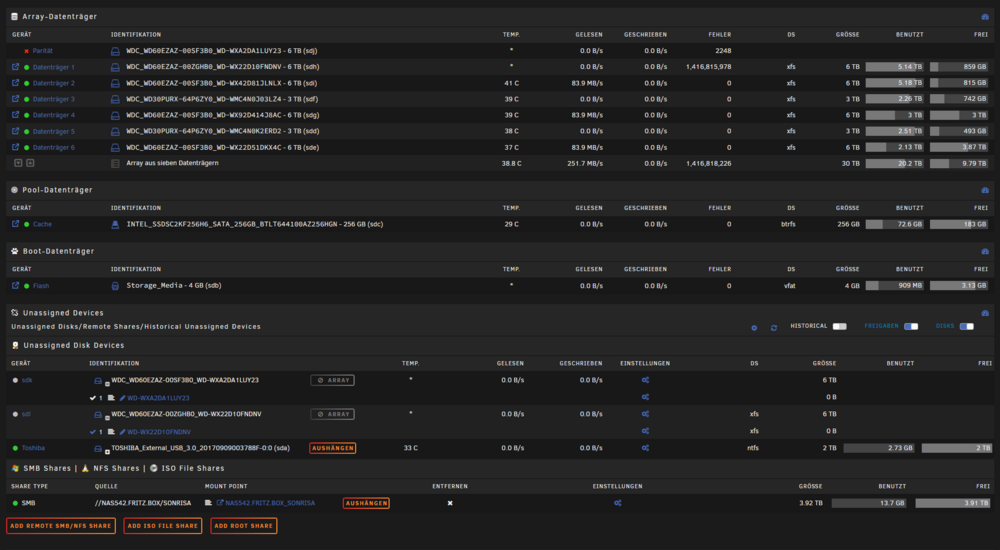The width and height of the screenshot is (1000, 550).
Task: Click the disk icon beside the Datenträger 2 identification
Action: 115,83
